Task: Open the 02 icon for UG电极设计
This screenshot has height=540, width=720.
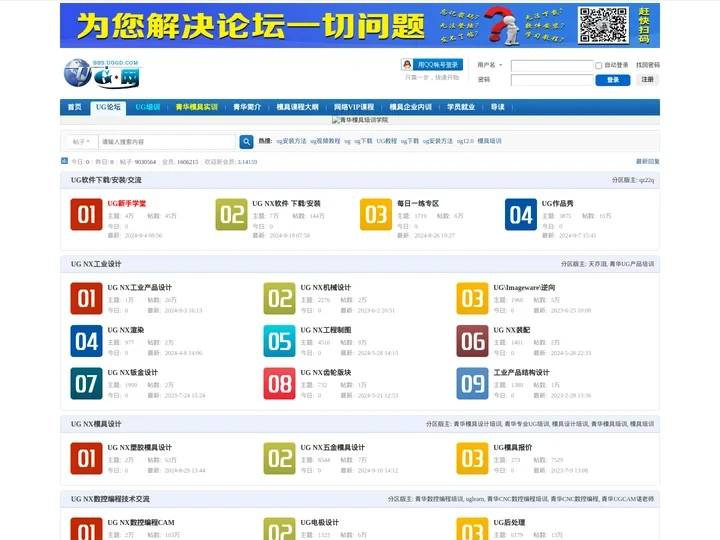Action: coord(279,529)
